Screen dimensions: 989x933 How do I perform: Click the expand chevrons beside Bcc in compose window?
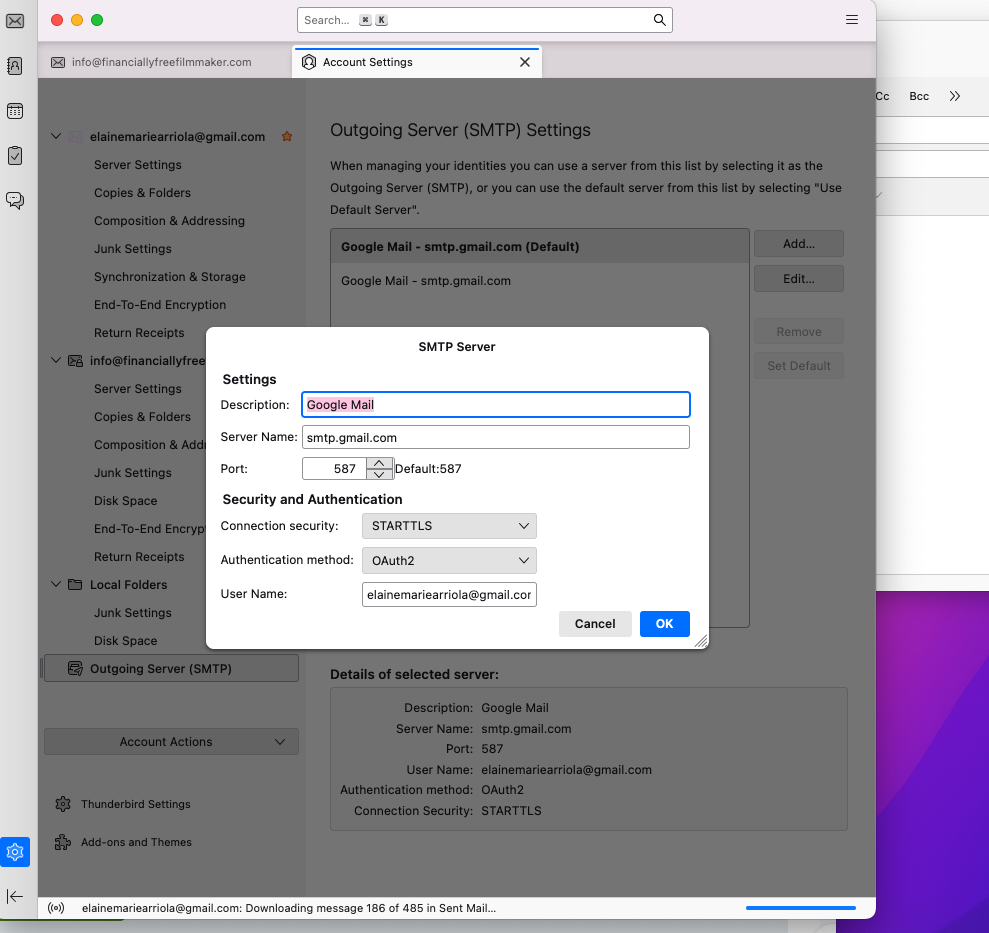(955, 96)
